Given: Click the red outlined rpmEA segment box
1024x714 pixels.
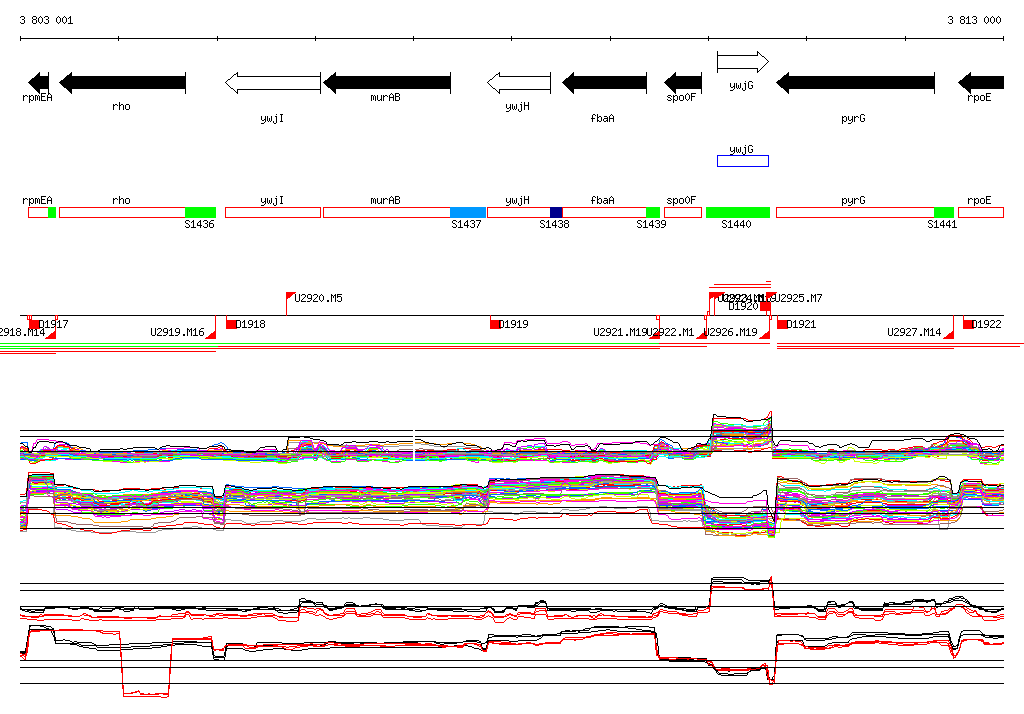Looking at the screenshot, I should pos(38,212).
